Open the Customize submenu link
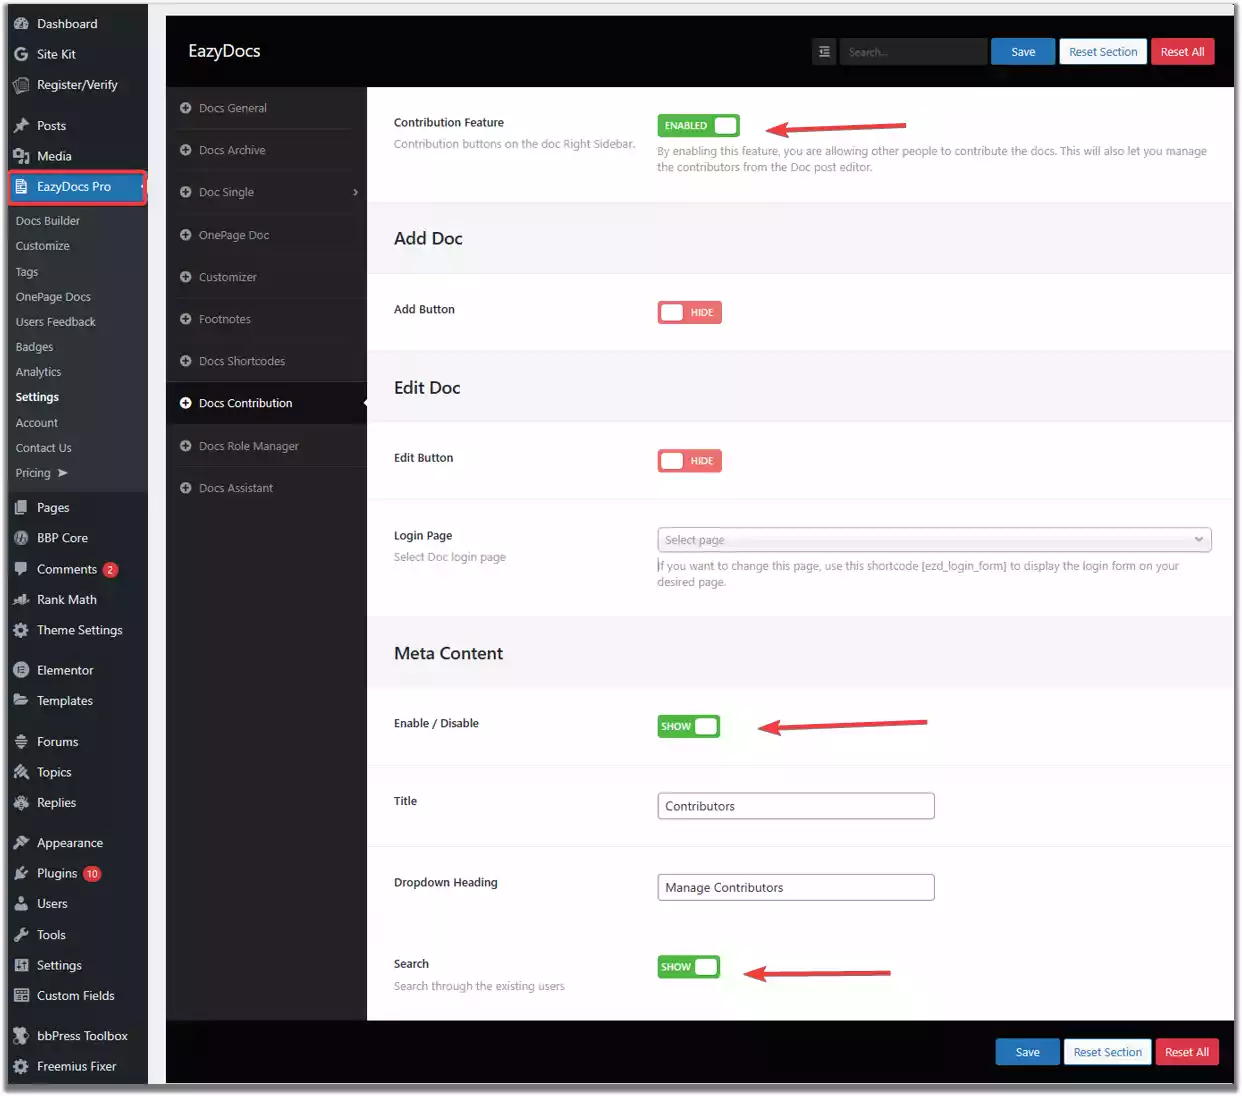Viewport: 1242px width, 1096px height. 43,246
